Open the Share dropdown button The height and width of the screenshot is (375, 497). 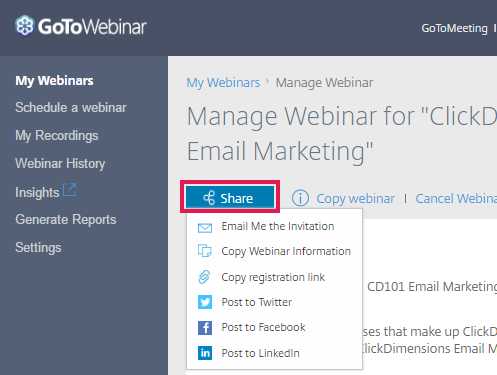(230, 197)
